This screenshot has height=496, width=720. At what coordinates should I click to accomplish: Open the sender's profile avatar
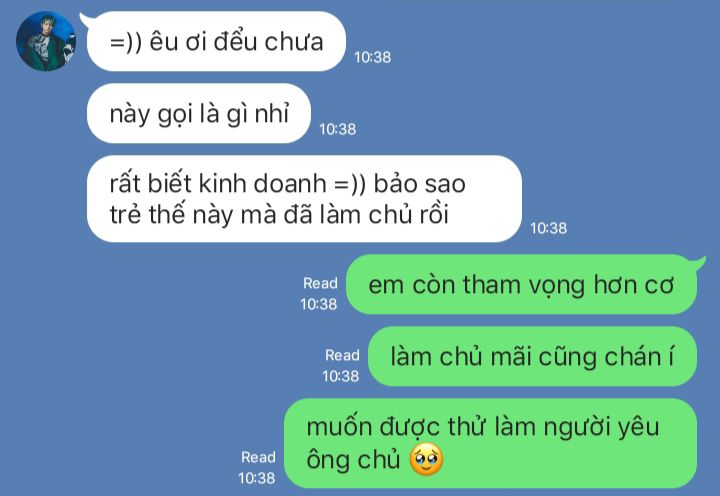46,41
